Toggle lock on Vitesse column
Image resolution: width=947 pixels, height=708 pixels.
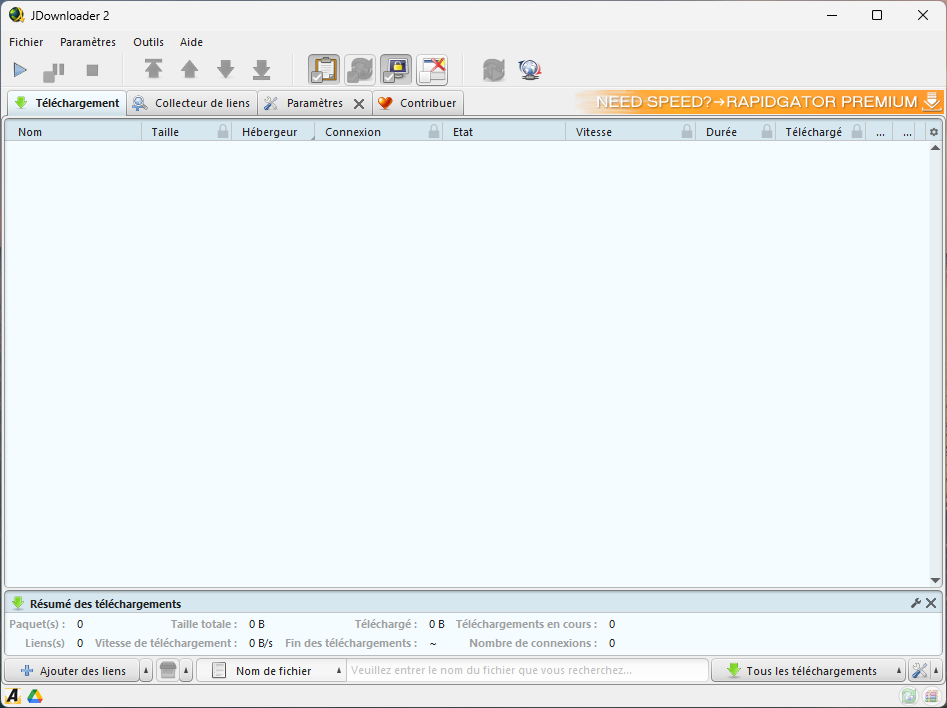click(687, 131)
